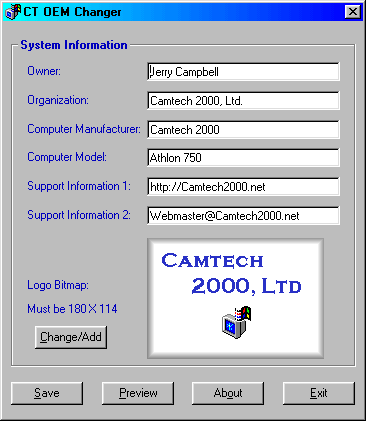
Task: Click the Computer Model field showing Athlon 750
Action: tap(243, 157)
